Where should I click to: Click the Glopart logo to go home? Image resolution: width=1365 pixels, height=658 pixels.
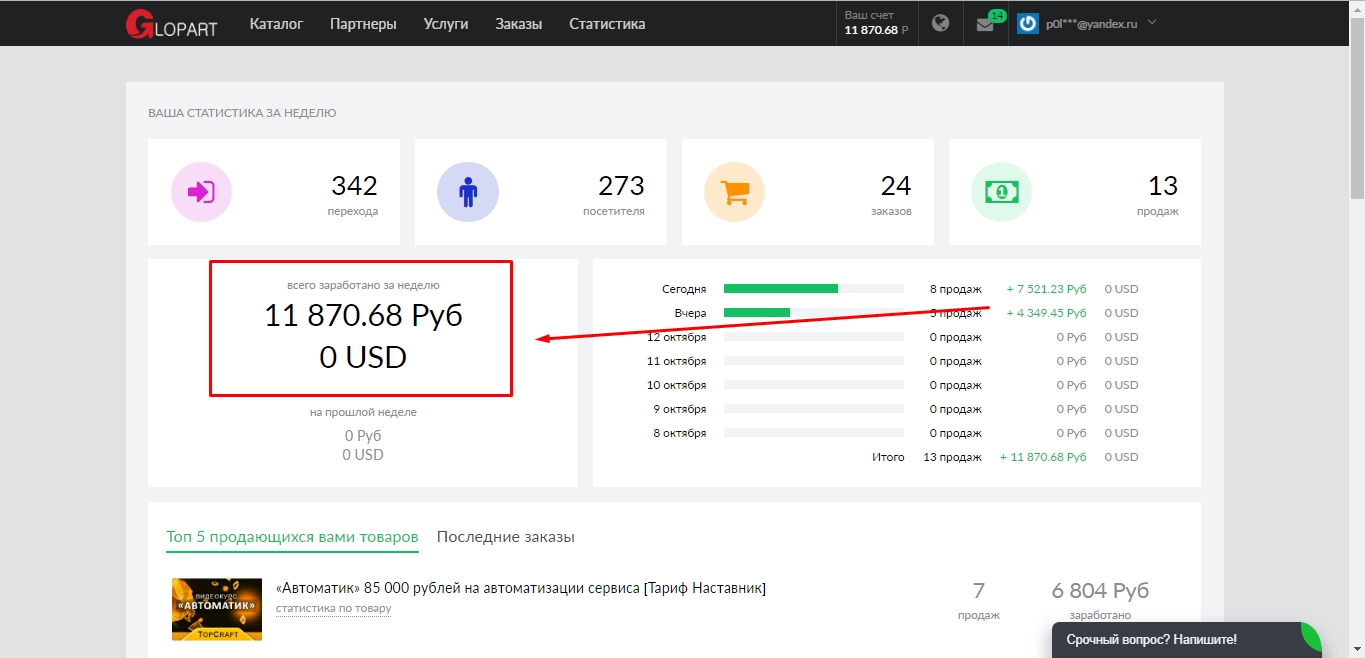170,24
